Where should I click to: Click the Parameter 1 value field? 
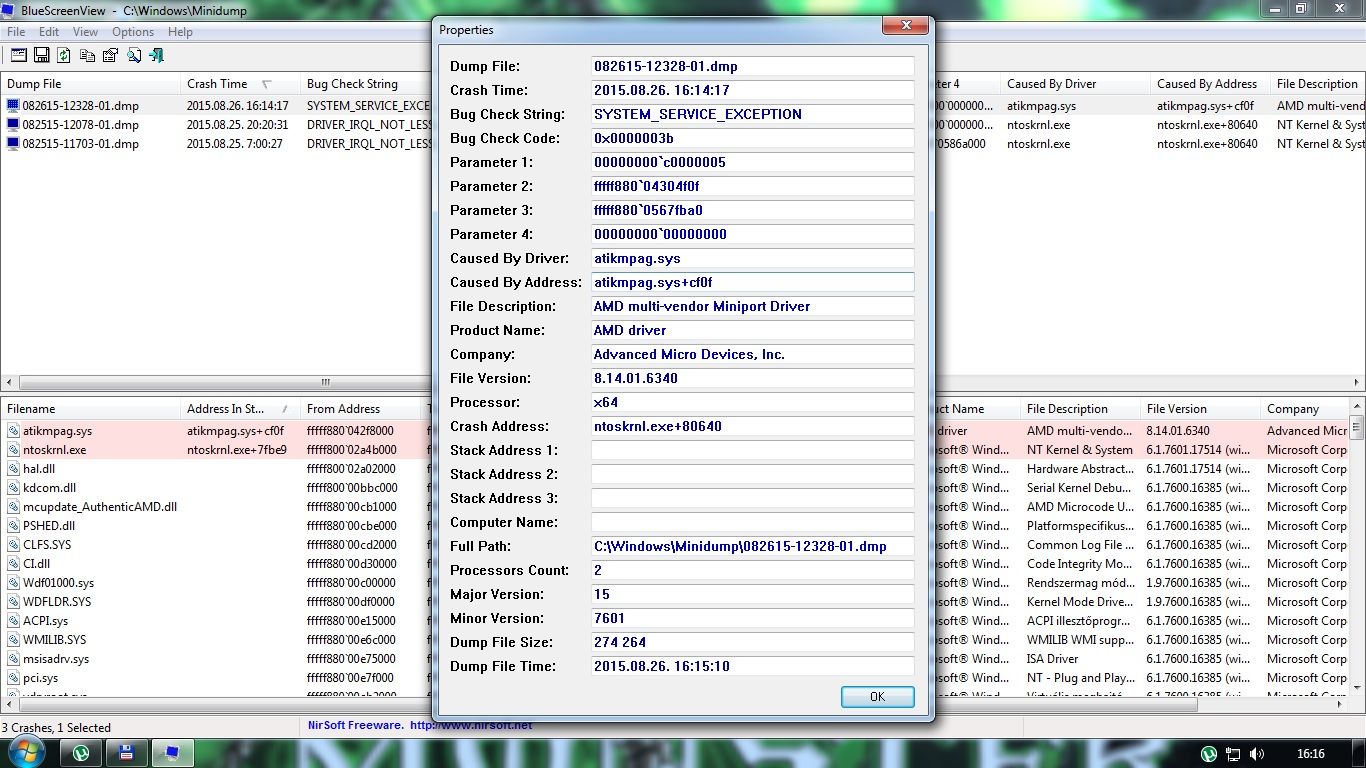tap(753, 162)
